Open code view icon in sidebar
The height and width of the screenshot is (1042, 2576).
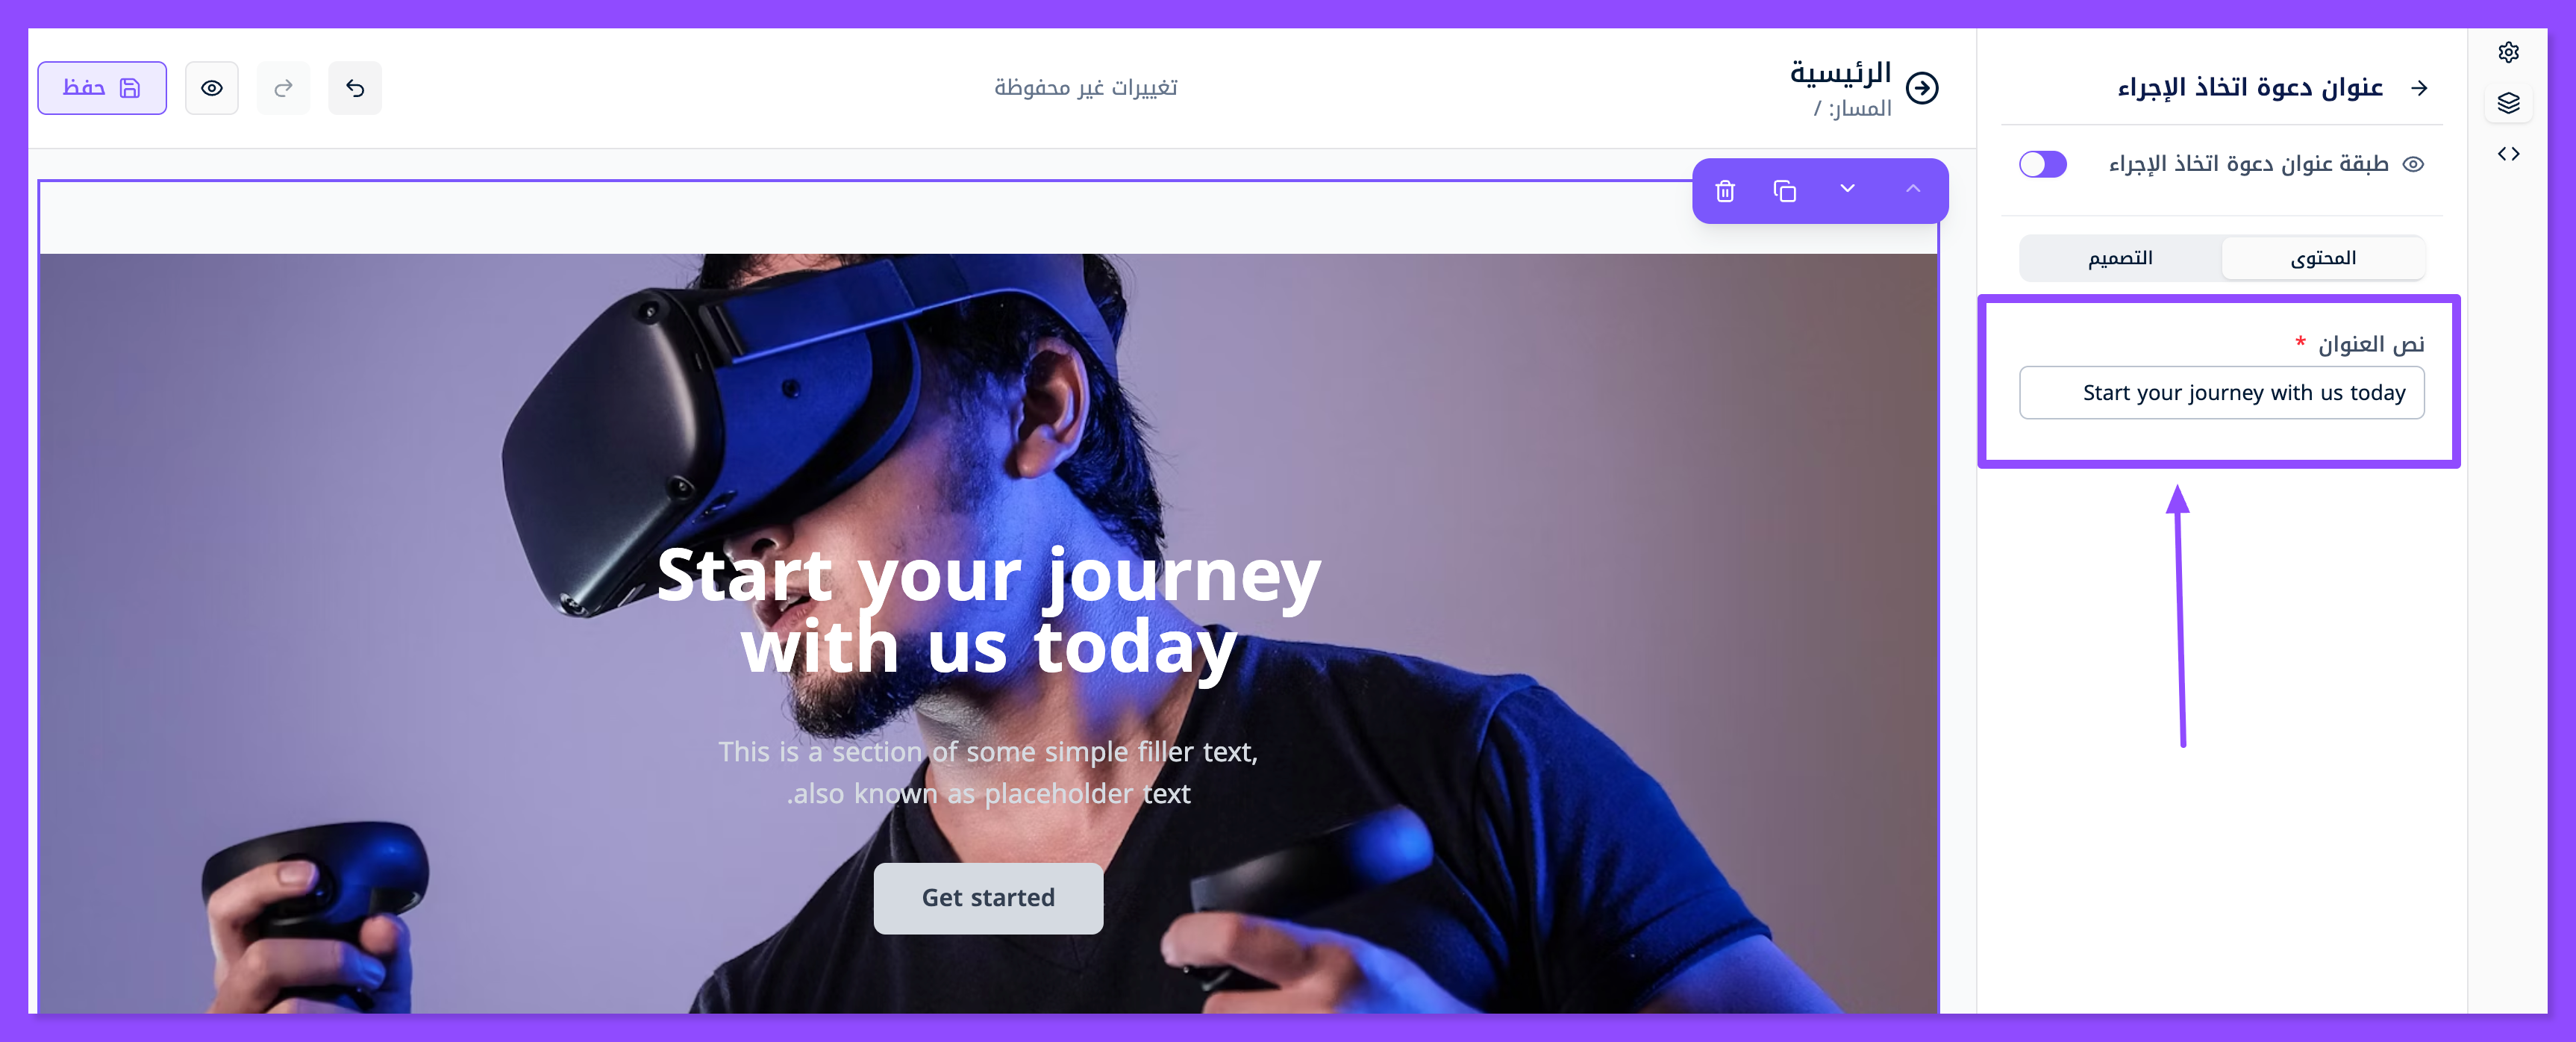coord(2508,154)
